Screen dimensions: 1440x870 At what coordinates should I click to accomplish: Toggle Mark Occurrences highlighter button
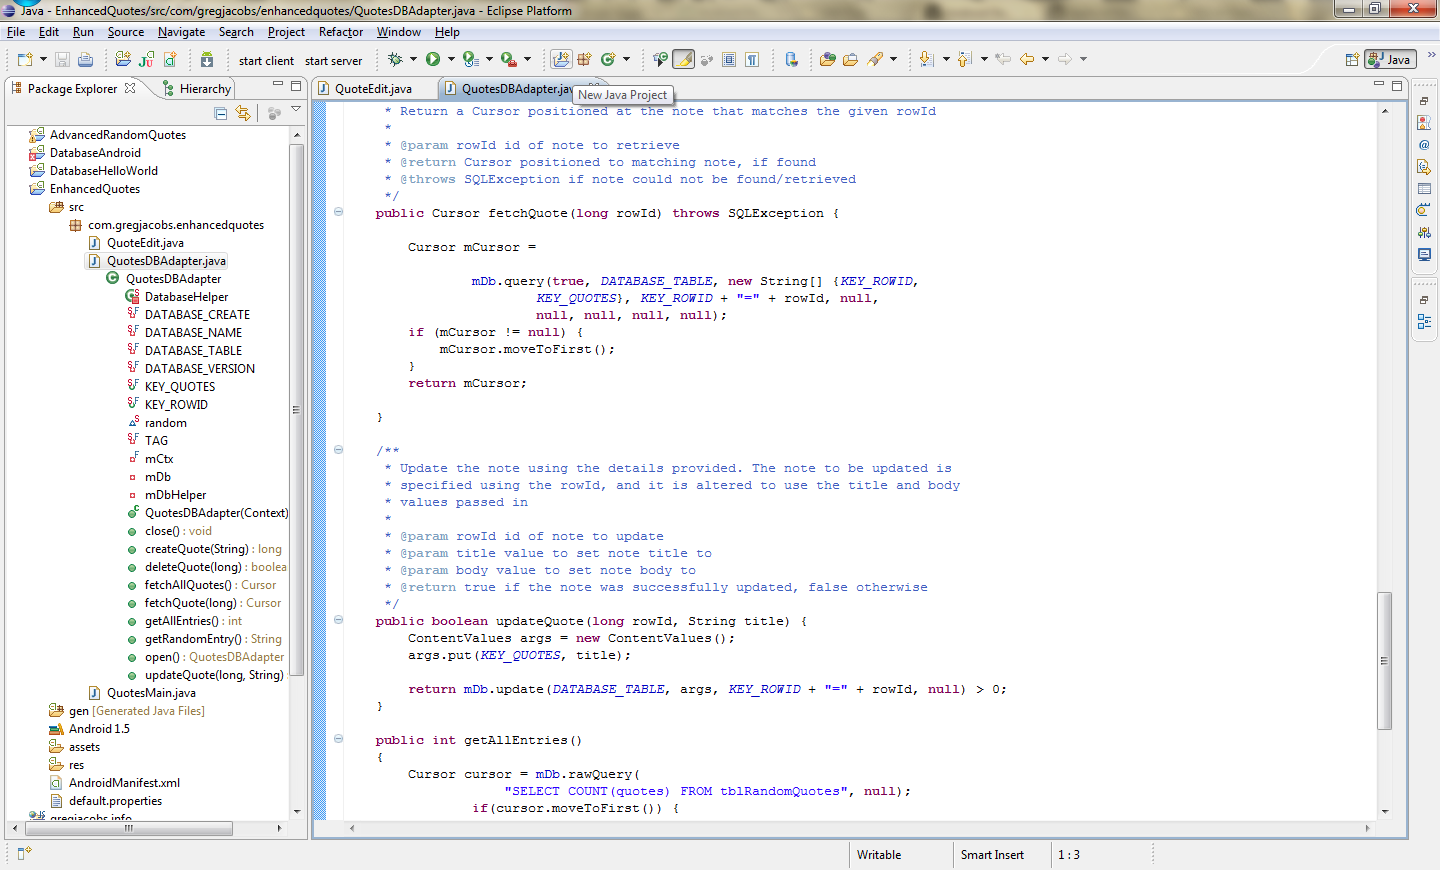(x=684, y=60)
